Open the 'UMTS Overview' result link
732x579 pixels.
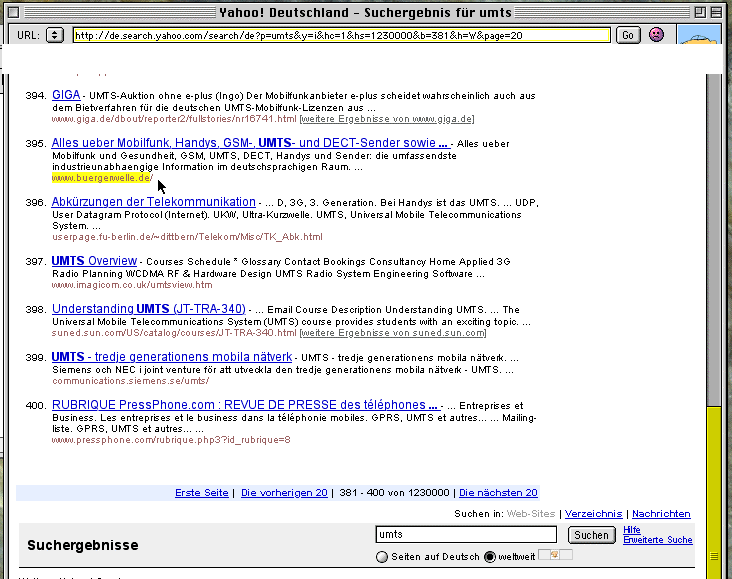(94, 261)
